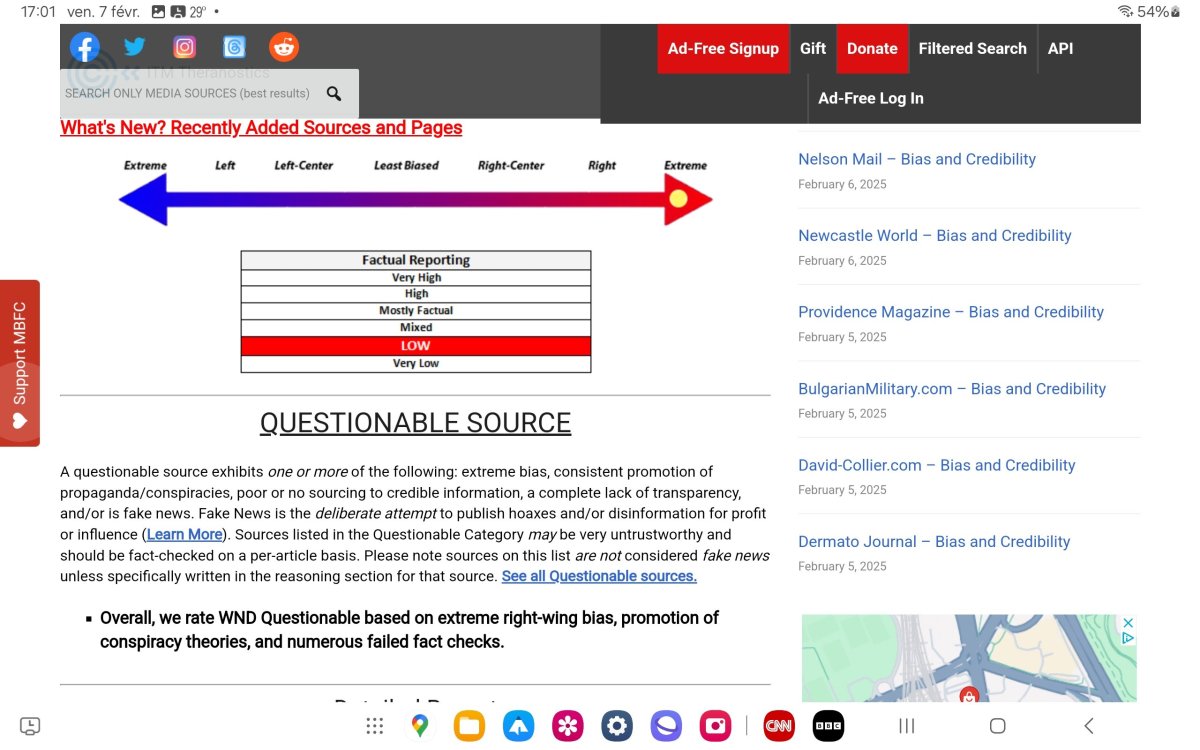Click the Donate menu button
The width and height of the screenshot is (1200, 750).
(x=872, y=49)
